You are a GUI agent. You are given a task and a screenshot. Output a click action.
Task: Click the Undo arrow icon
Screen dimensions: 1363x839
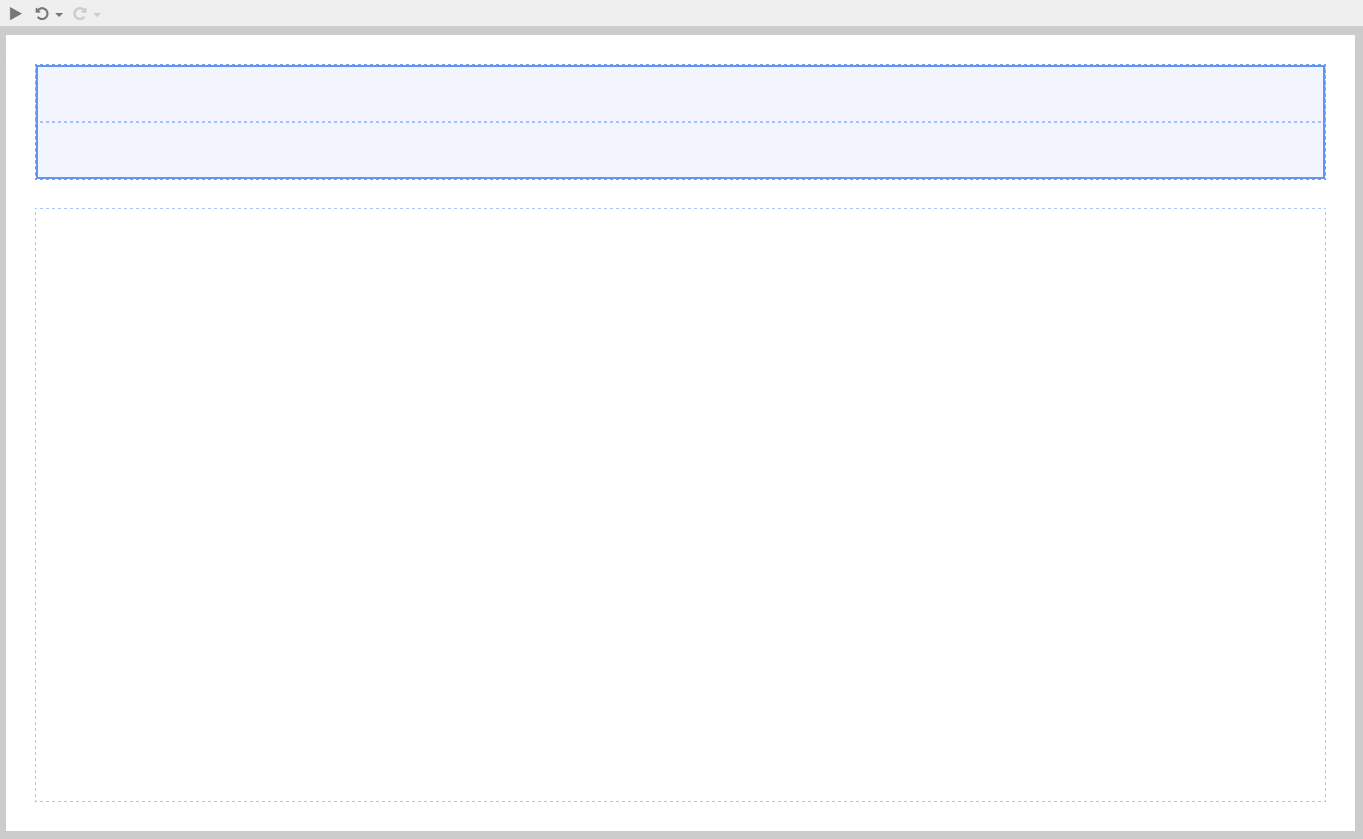tap(41, 14)
